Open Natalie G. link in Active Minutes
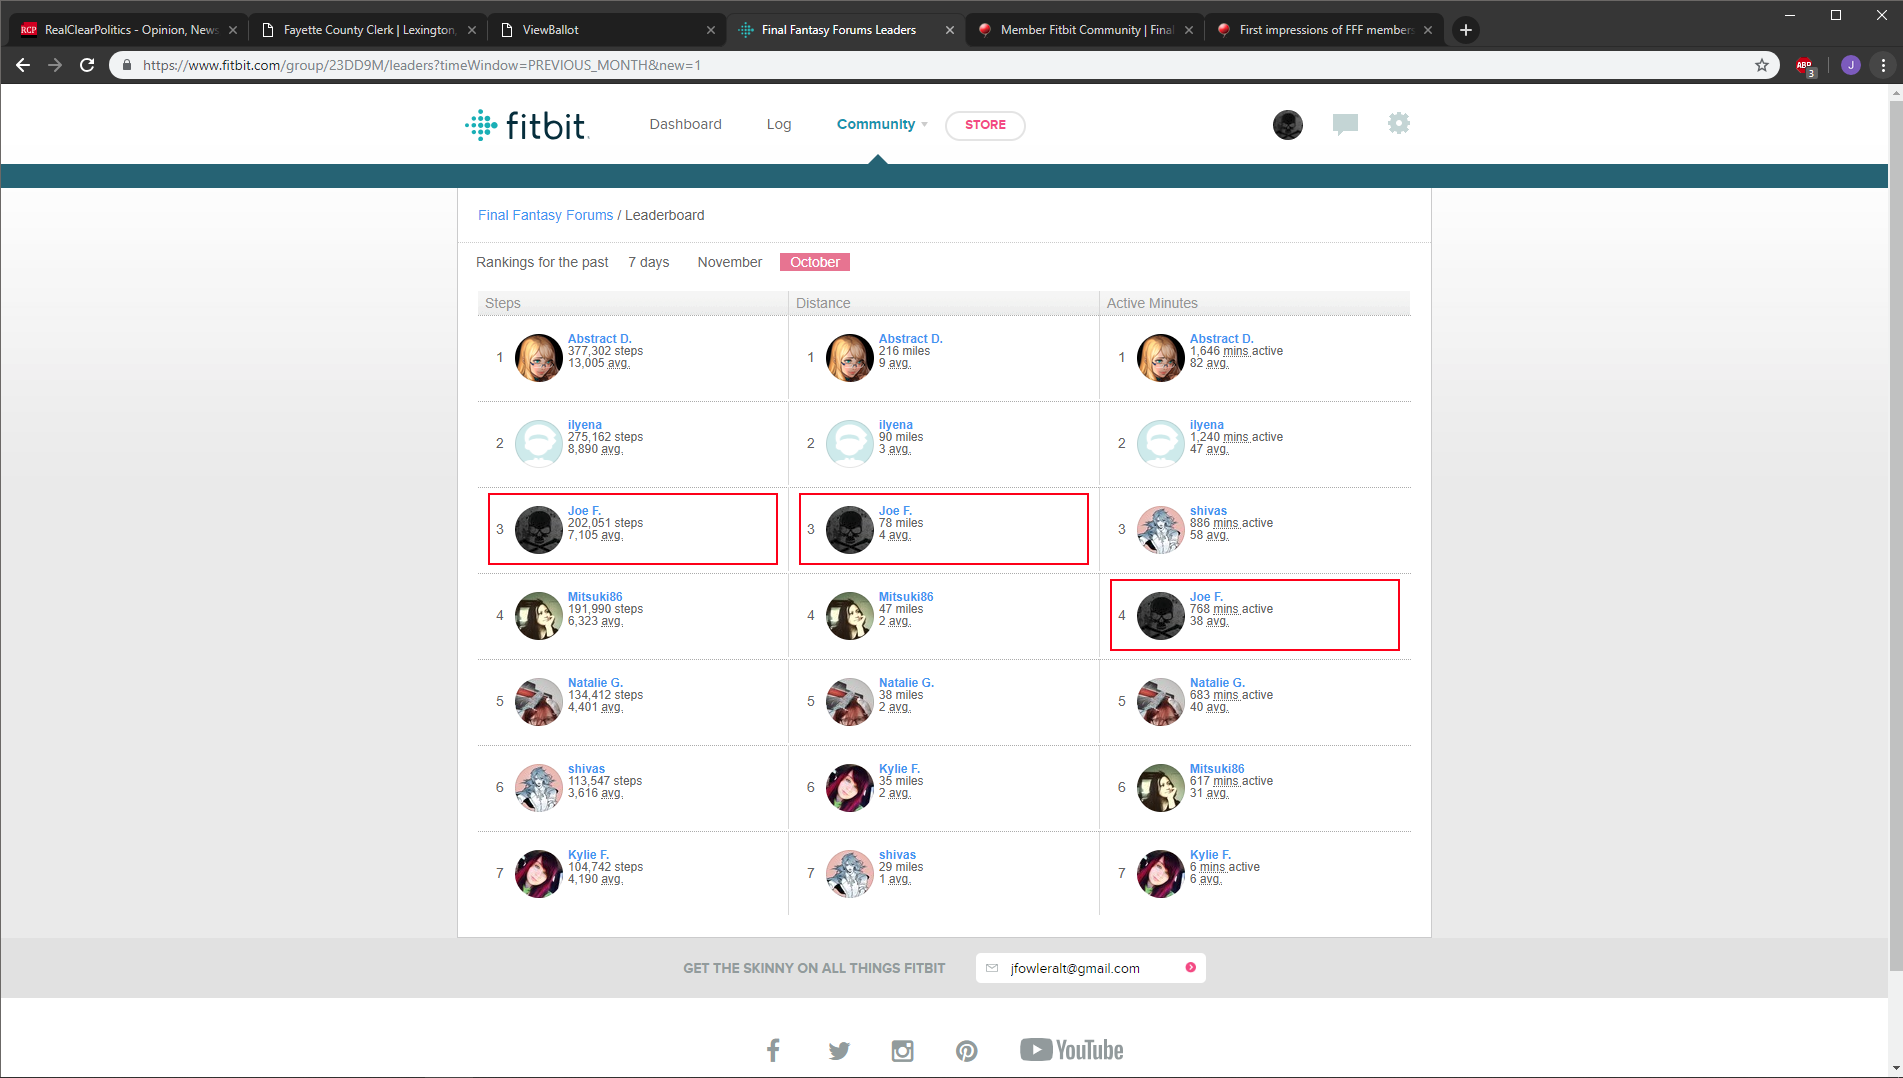The height and width of the screenshot is (1078, 1903). tap(1217, 683)
